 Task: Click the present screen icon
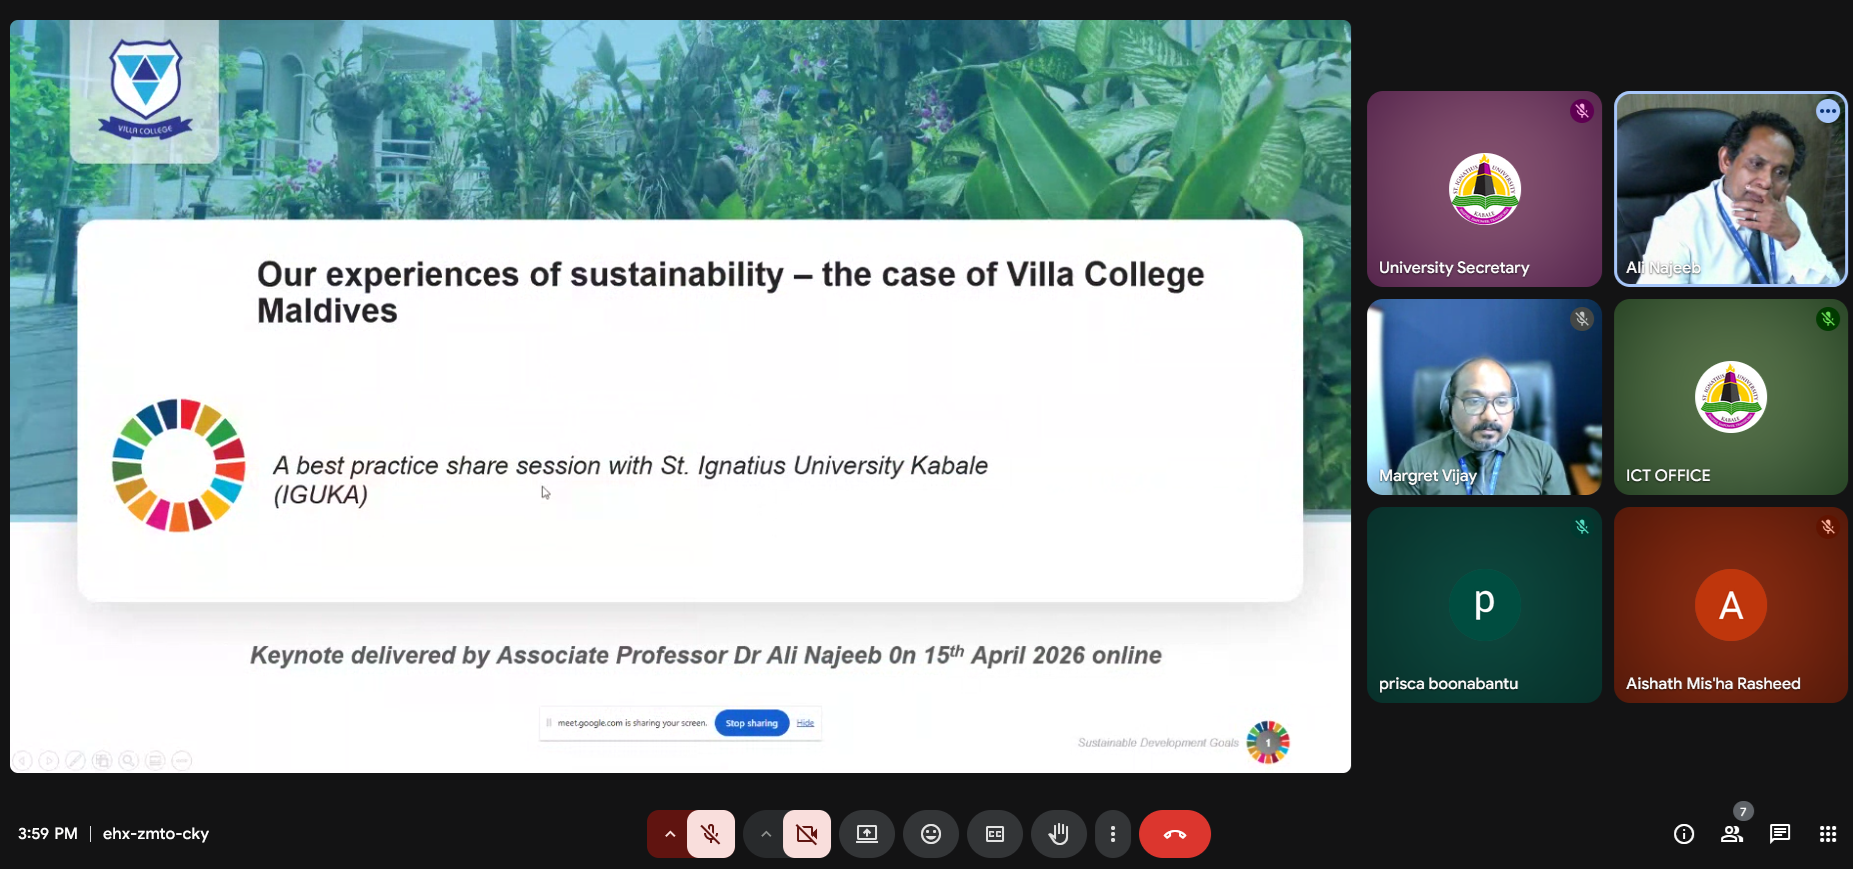coord(867,834)
